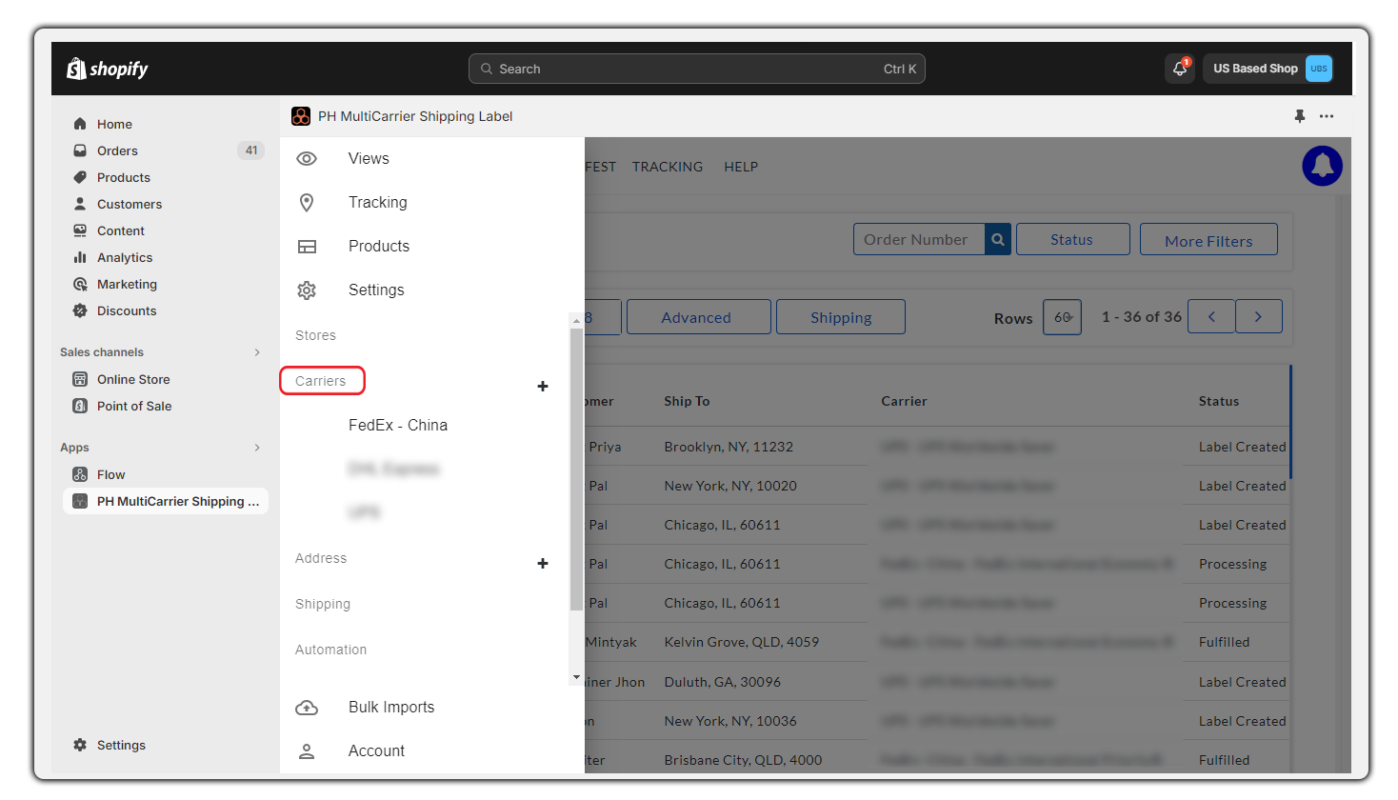Viewport: 1398px width, 800px height.
Task: Click the Flow app icon
Action: [x=80, y=475]
